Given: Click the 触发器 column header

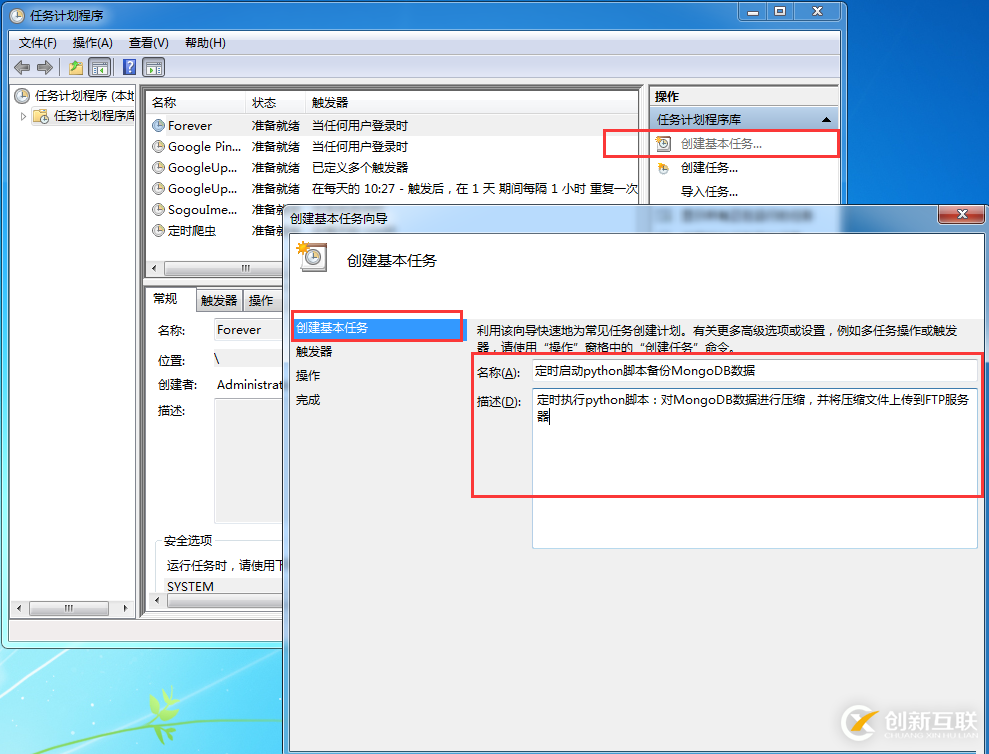Looking at the screenshot, I should click(x=472, y=102).
